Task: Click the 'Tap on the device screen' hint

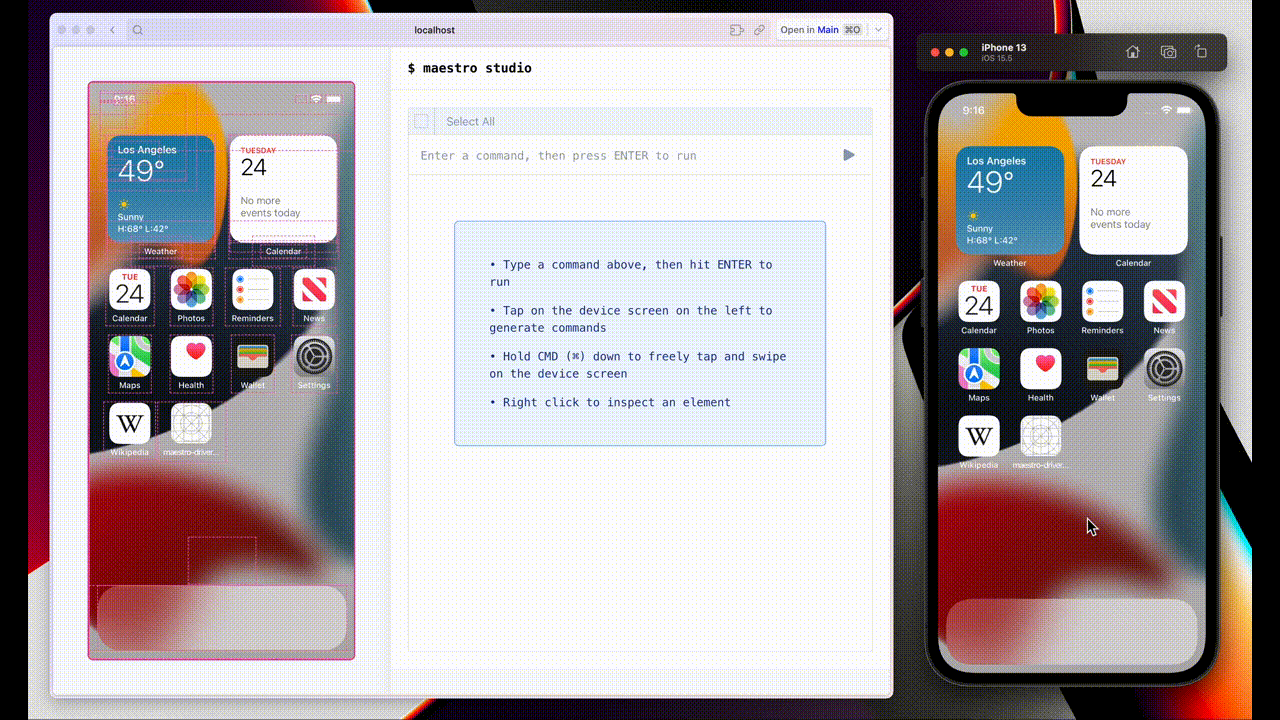Action: tap(631, 319)
